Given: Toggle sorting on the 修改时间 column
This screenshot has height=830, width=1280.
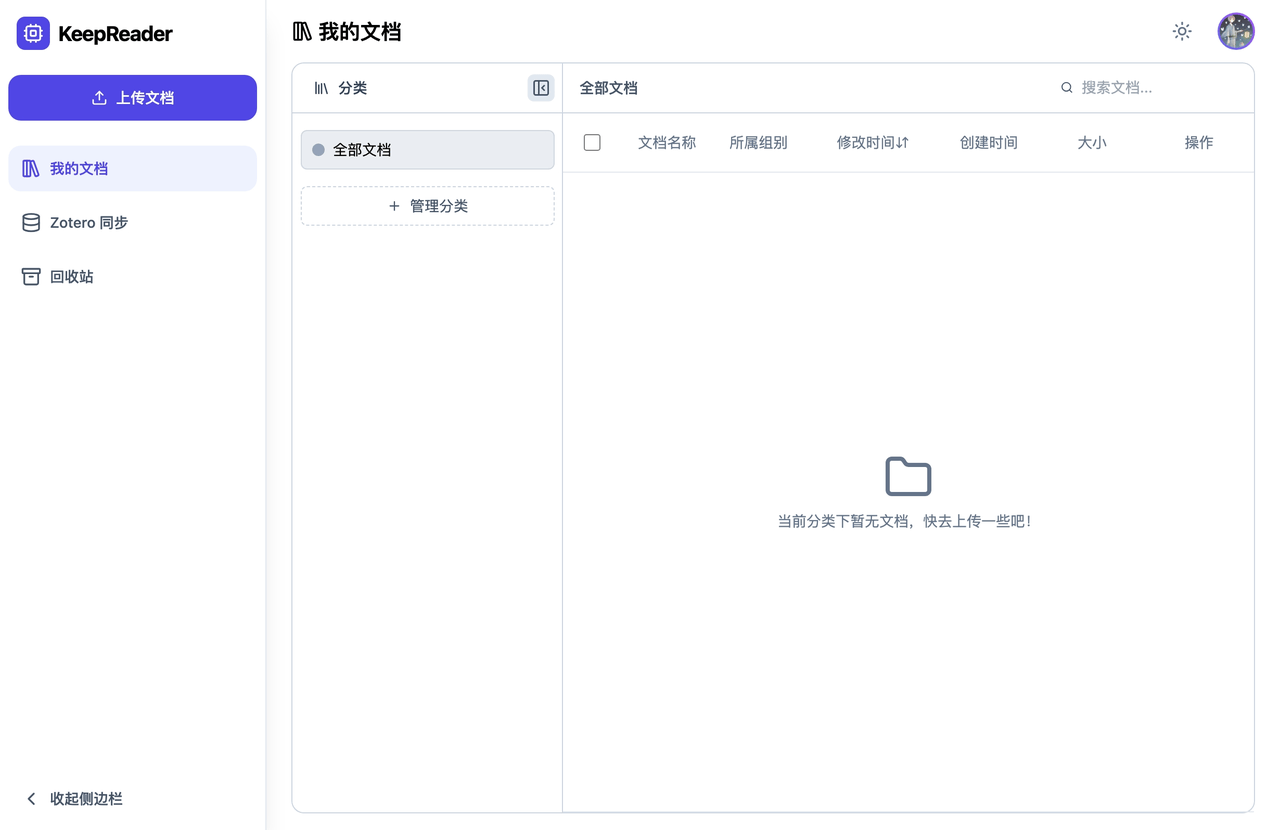Looking at the screenshot, I should click(871, 142).
